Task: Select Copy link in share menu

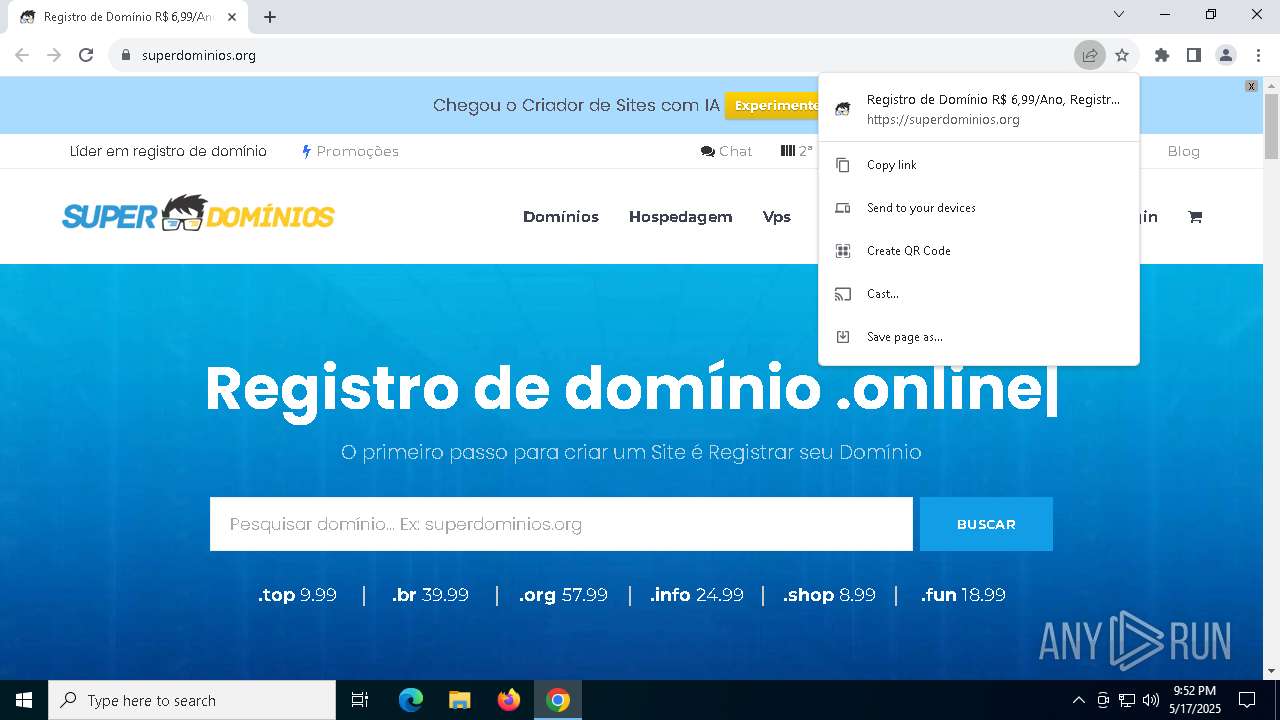Action: click(x=979, y=165)
